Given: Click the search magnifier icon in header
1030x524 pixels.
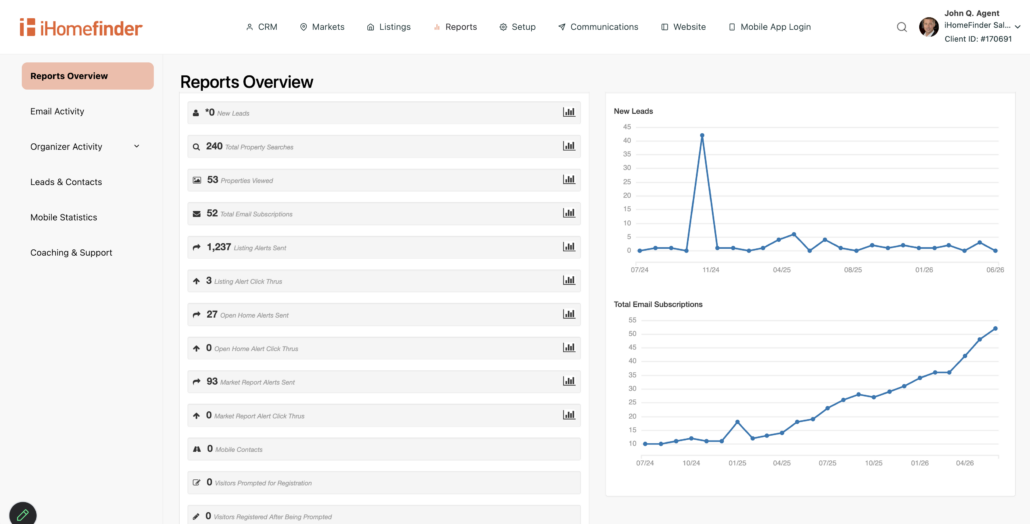Looking at the screenshot, I should tap(902, 27).
